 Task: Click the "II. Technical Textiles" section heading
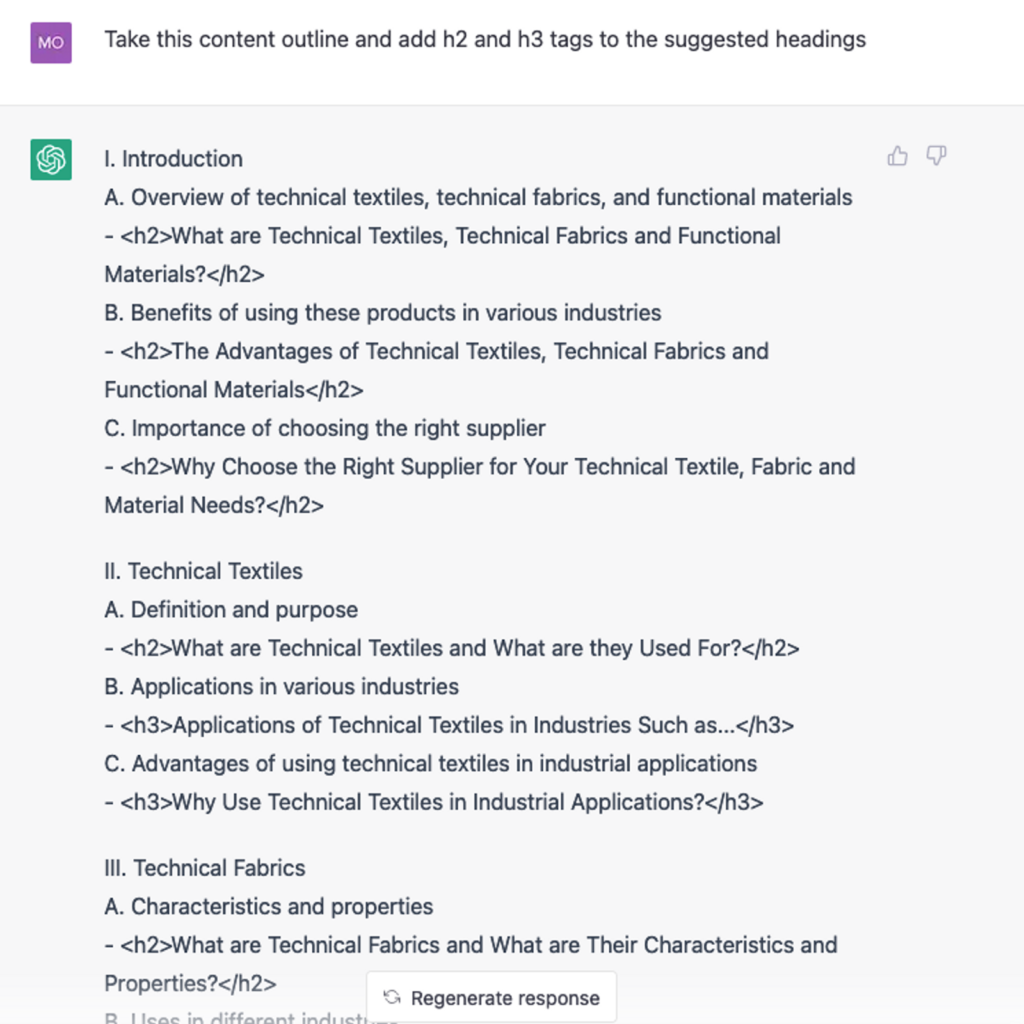click(203, 571)
